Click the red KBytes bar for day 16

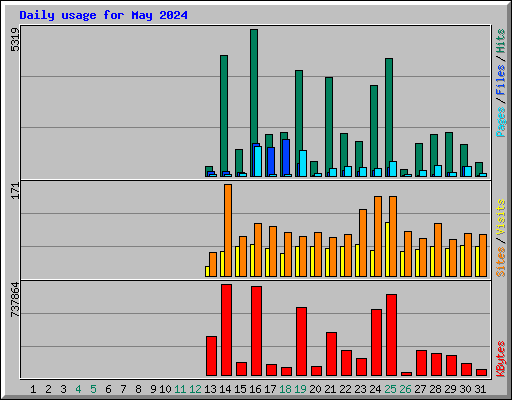[257, 331]
